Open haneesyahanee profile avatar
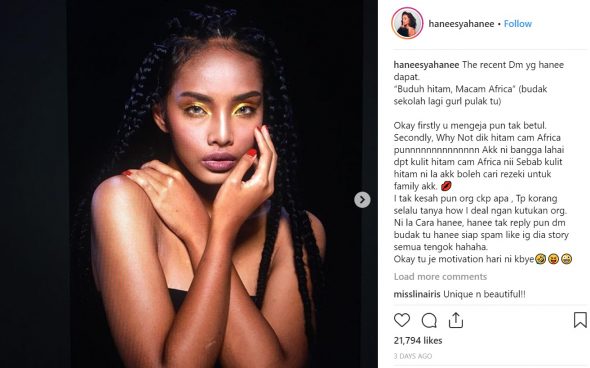This screenshot has height=368, width=590. pyautogui.click(x=407, y=23)
